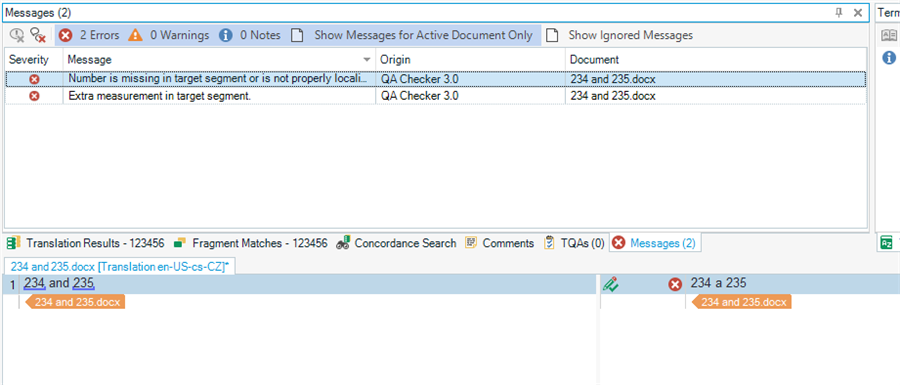Viewport: 900px width, 385px height.
Task: Pin the Messages panel with auto-hide
Action: pyautogui.click(x=839, y=13)
